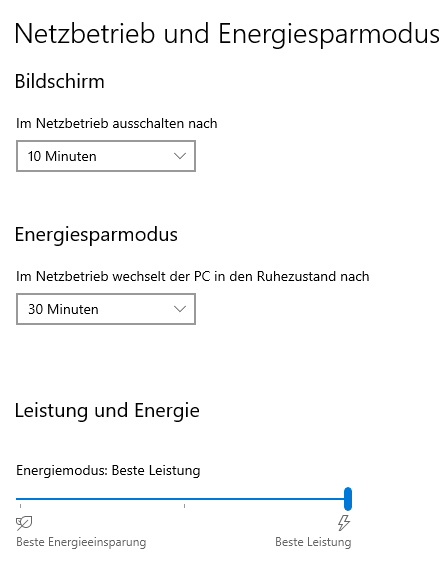Click the slider track between middle tick and thumb
442x580 pixels.
point(264,499)
